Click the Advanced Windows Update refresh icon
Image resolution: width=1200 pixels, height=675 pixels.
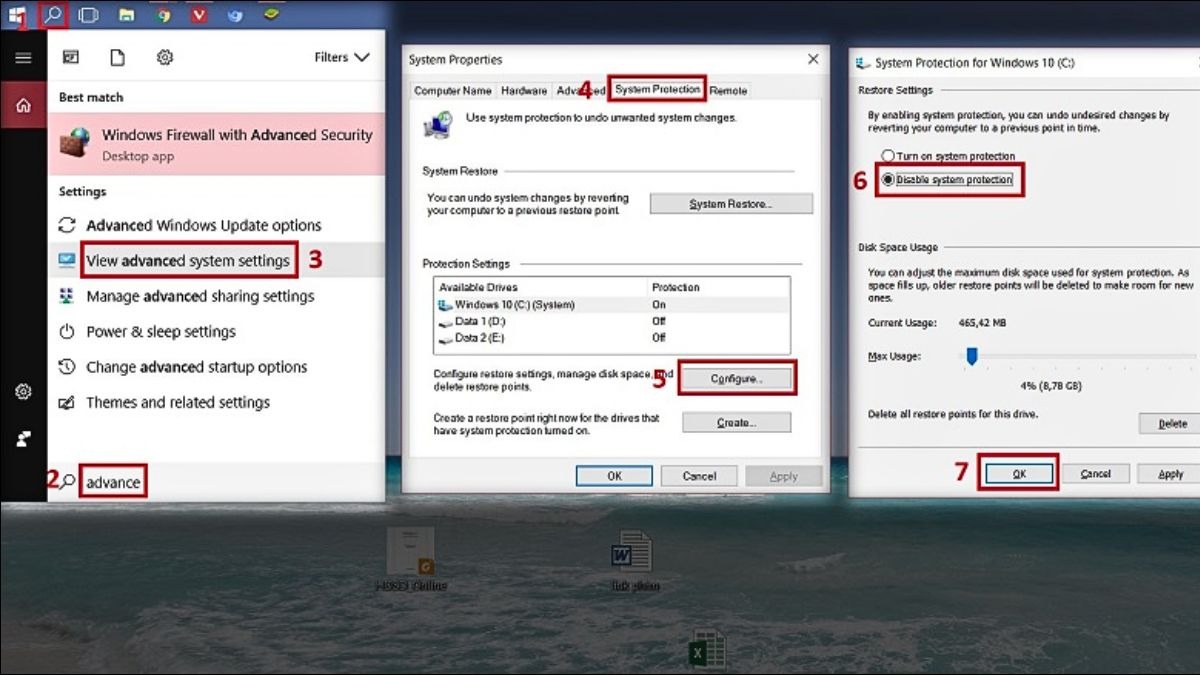coord(67,225)
